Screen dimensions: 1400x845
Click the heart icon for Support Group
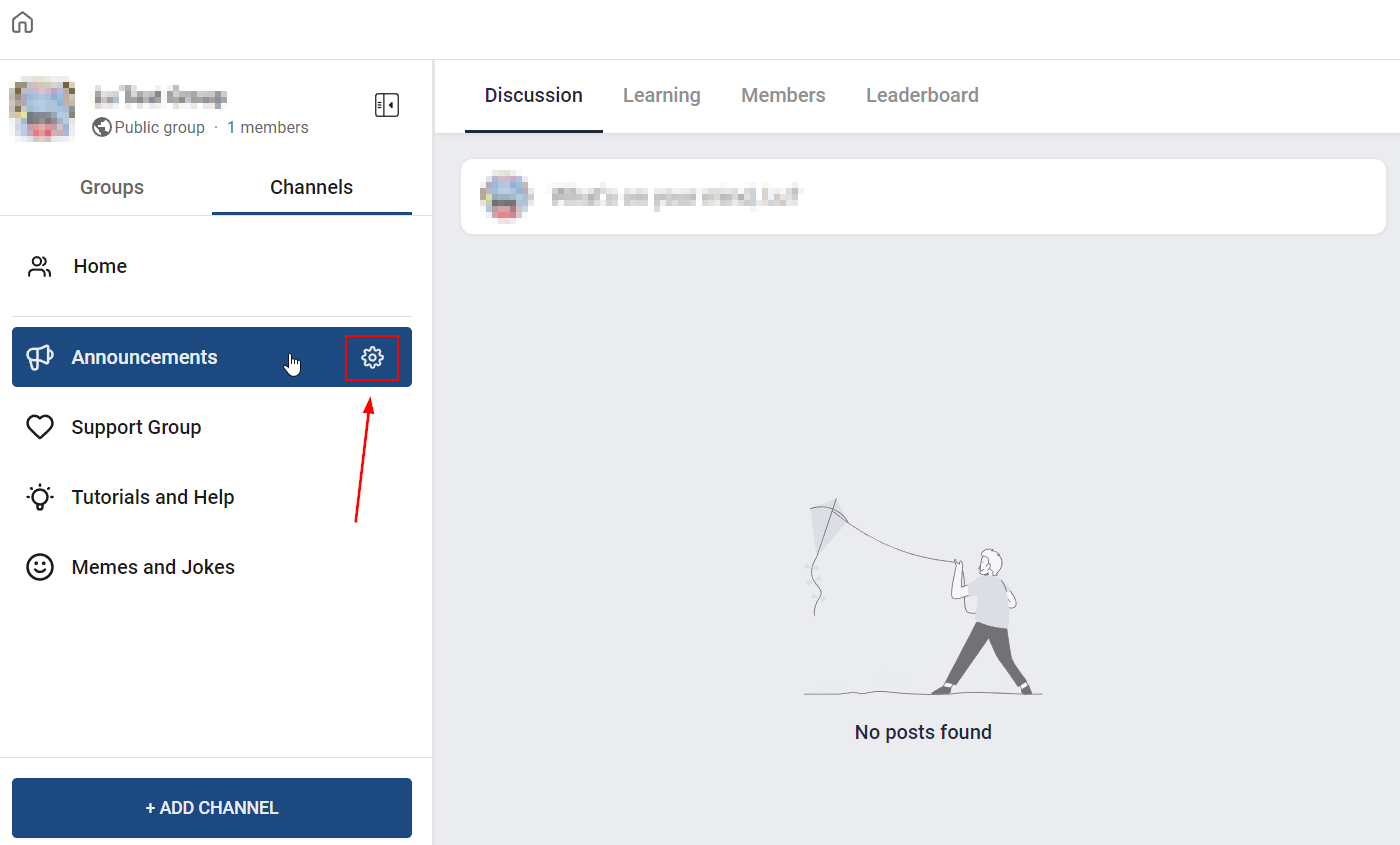40,427
